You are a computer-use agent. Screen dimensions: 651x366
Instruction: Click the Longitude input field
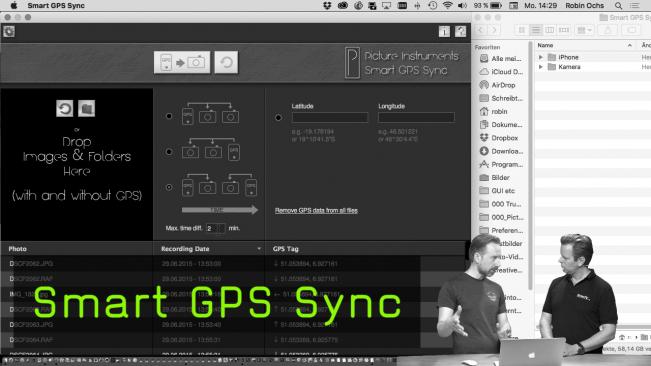pos(416,117)
